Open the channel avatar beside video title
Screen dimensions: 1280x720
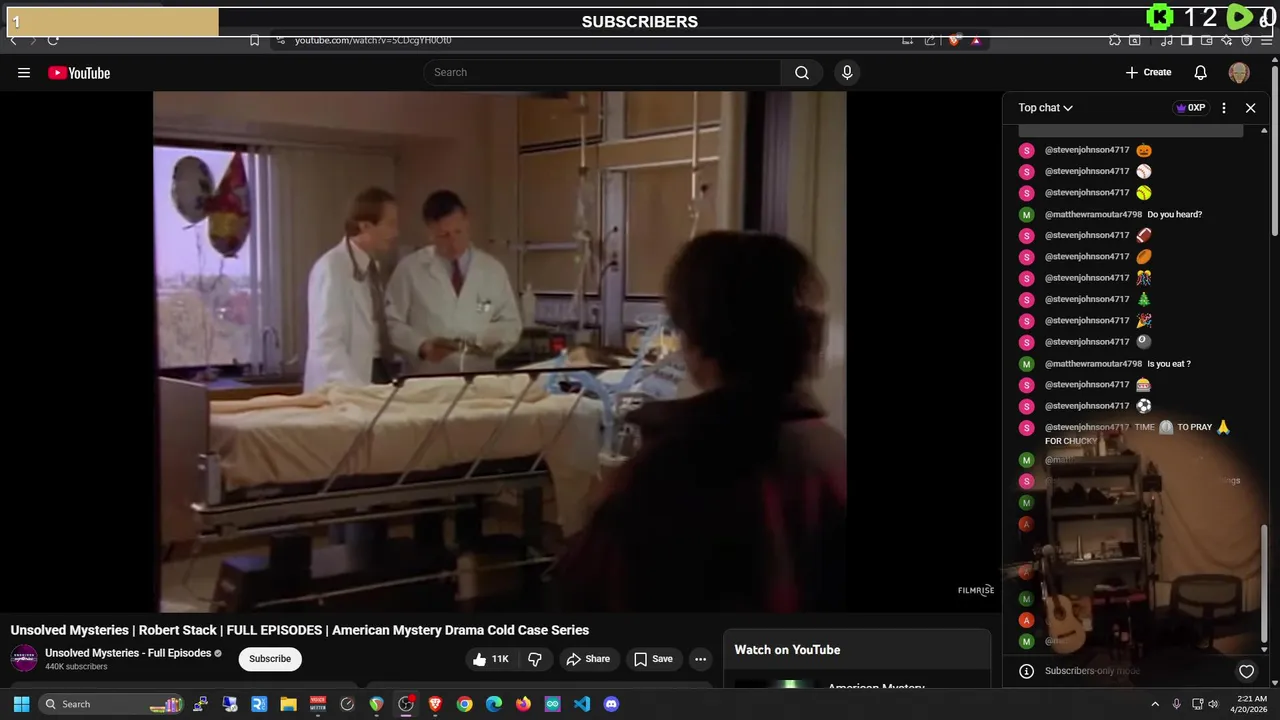coord(24,658)
